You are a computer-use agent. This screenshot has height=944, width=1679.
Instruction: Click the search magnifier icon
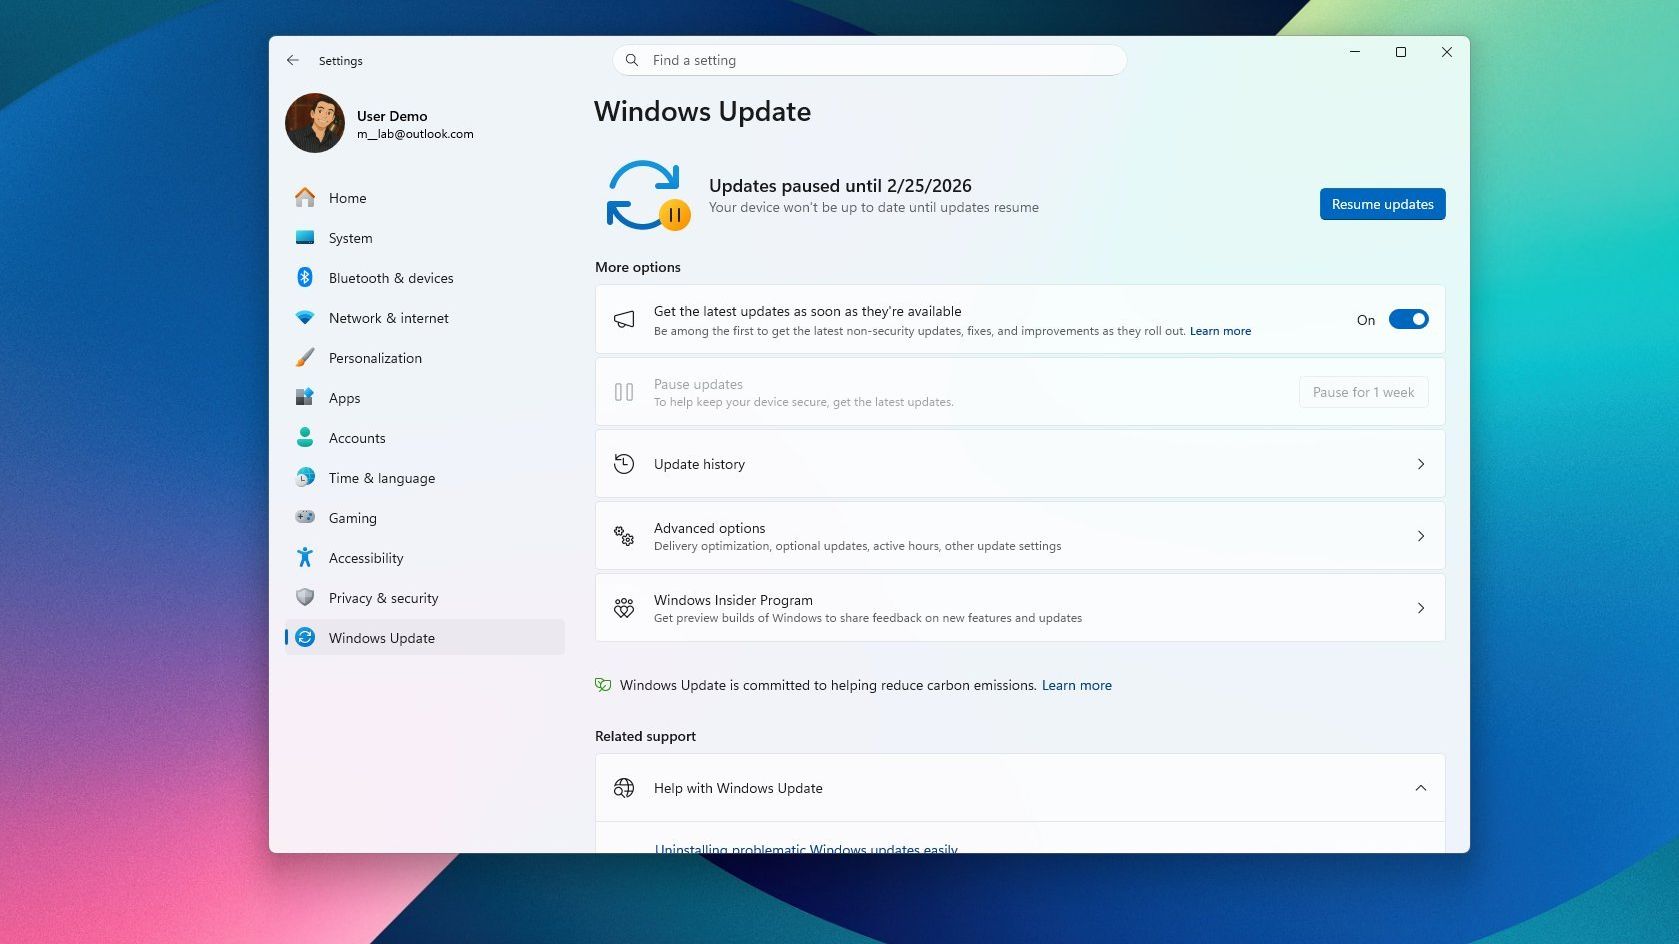(632, 60)
